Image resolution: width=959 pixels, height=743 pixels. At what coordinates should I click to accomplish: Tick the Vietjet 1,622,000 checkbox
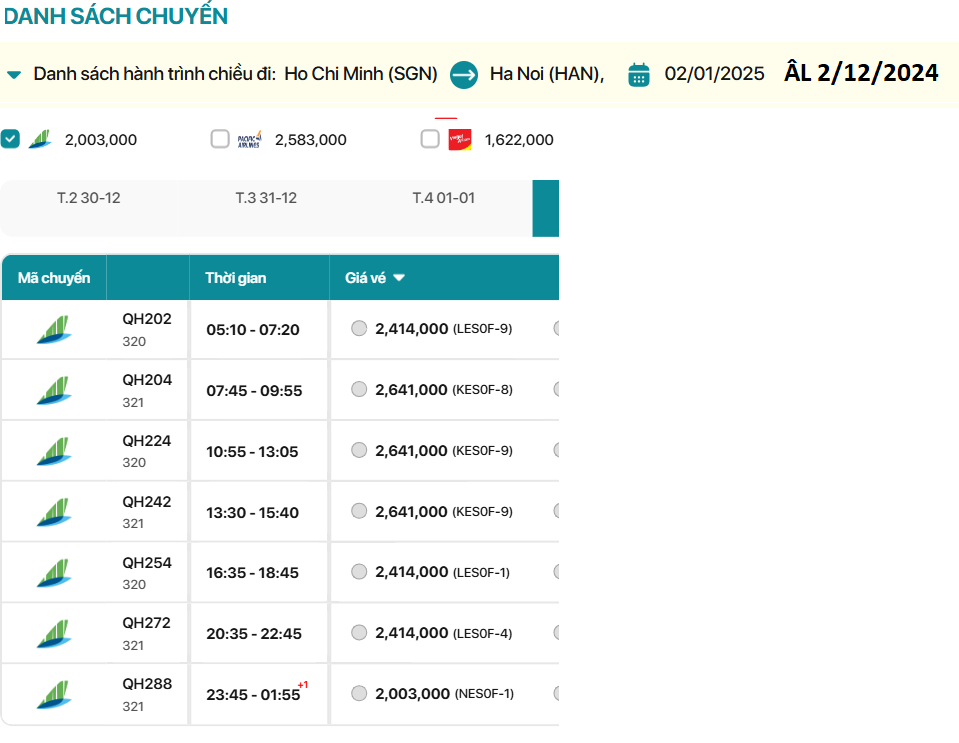pos(430,139)
